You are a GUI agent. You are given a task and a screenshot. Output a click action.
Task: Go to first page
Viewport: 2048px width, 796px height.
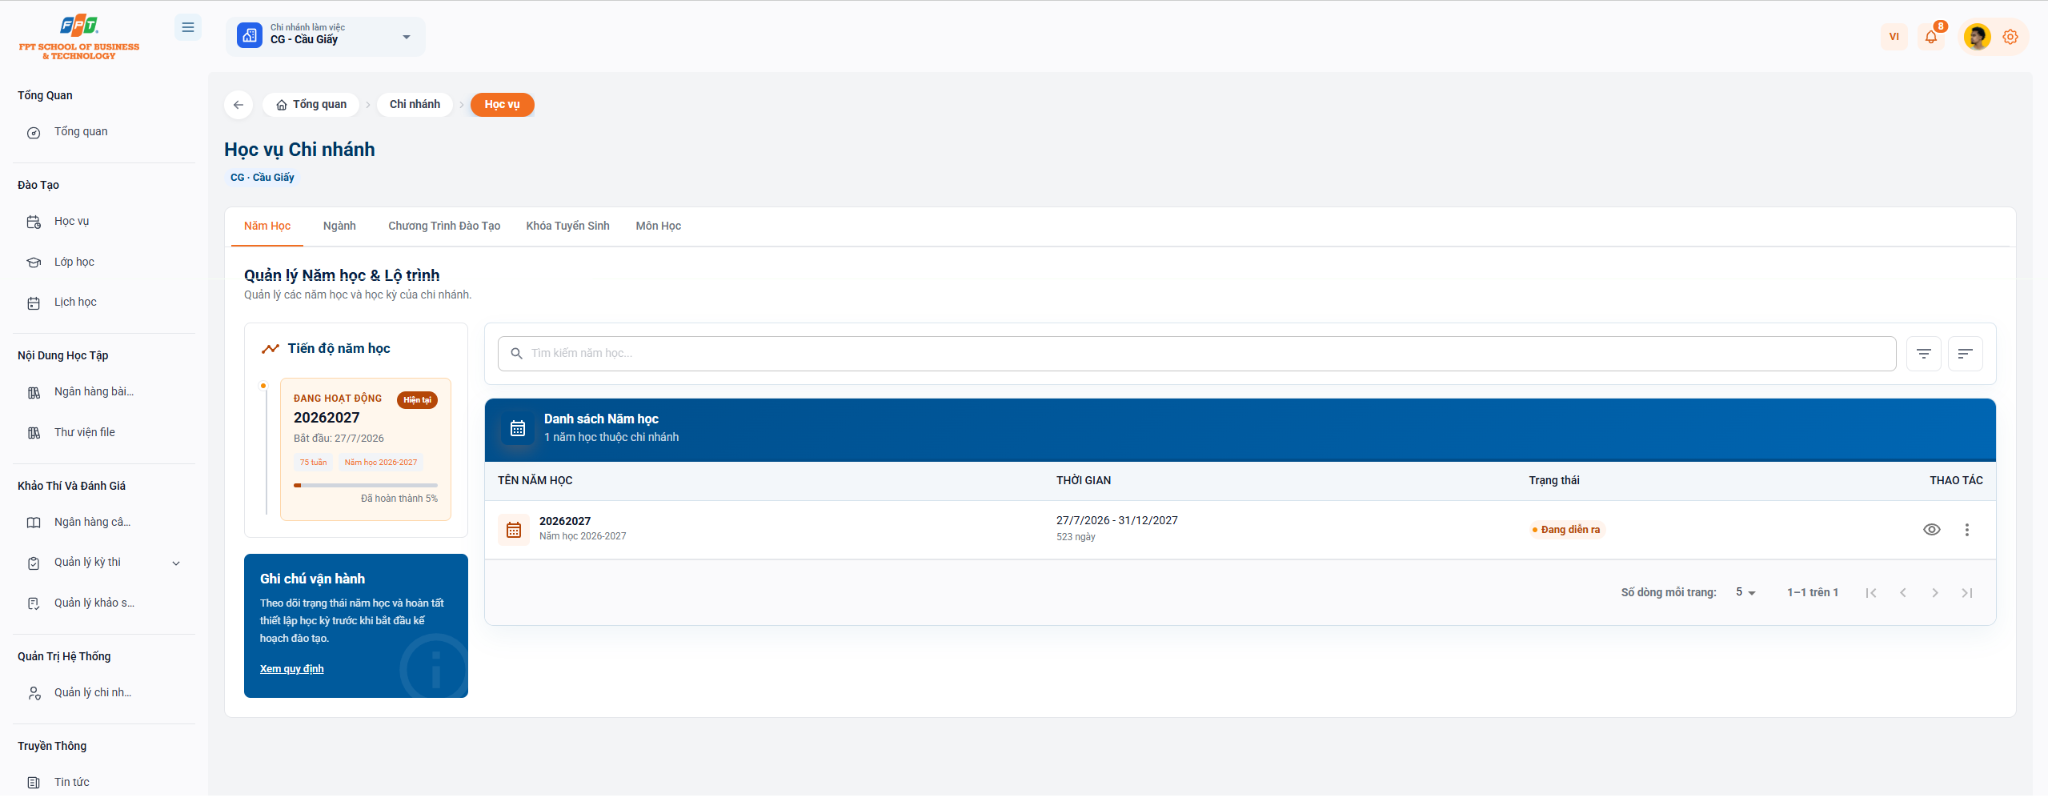1871,593
